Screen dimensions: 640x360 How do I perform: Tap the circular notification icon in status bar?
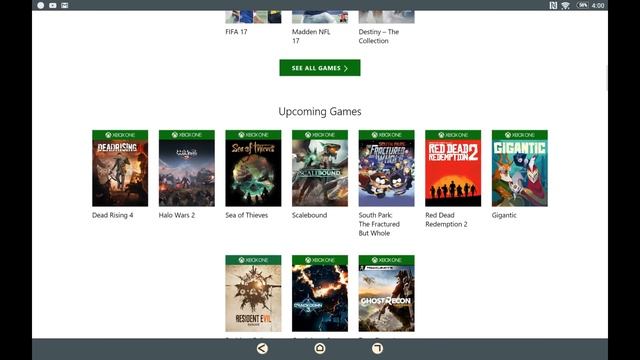click(x=41, y=5)
